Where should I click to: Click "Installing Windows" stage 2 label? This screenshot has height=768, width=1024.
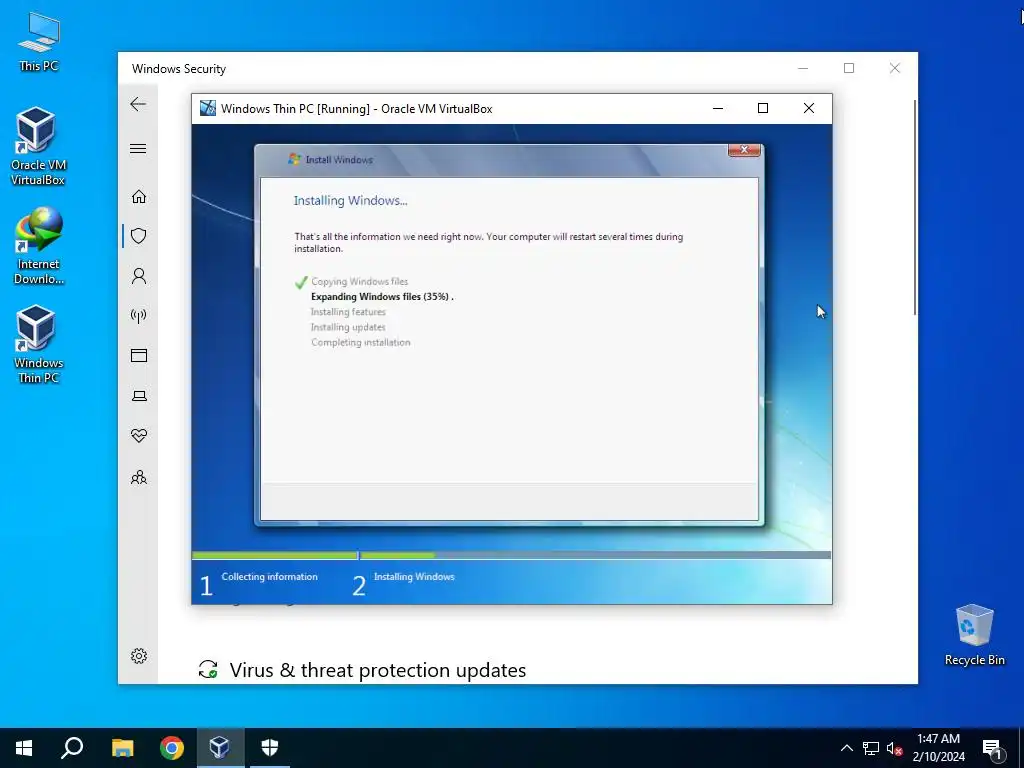414,577
